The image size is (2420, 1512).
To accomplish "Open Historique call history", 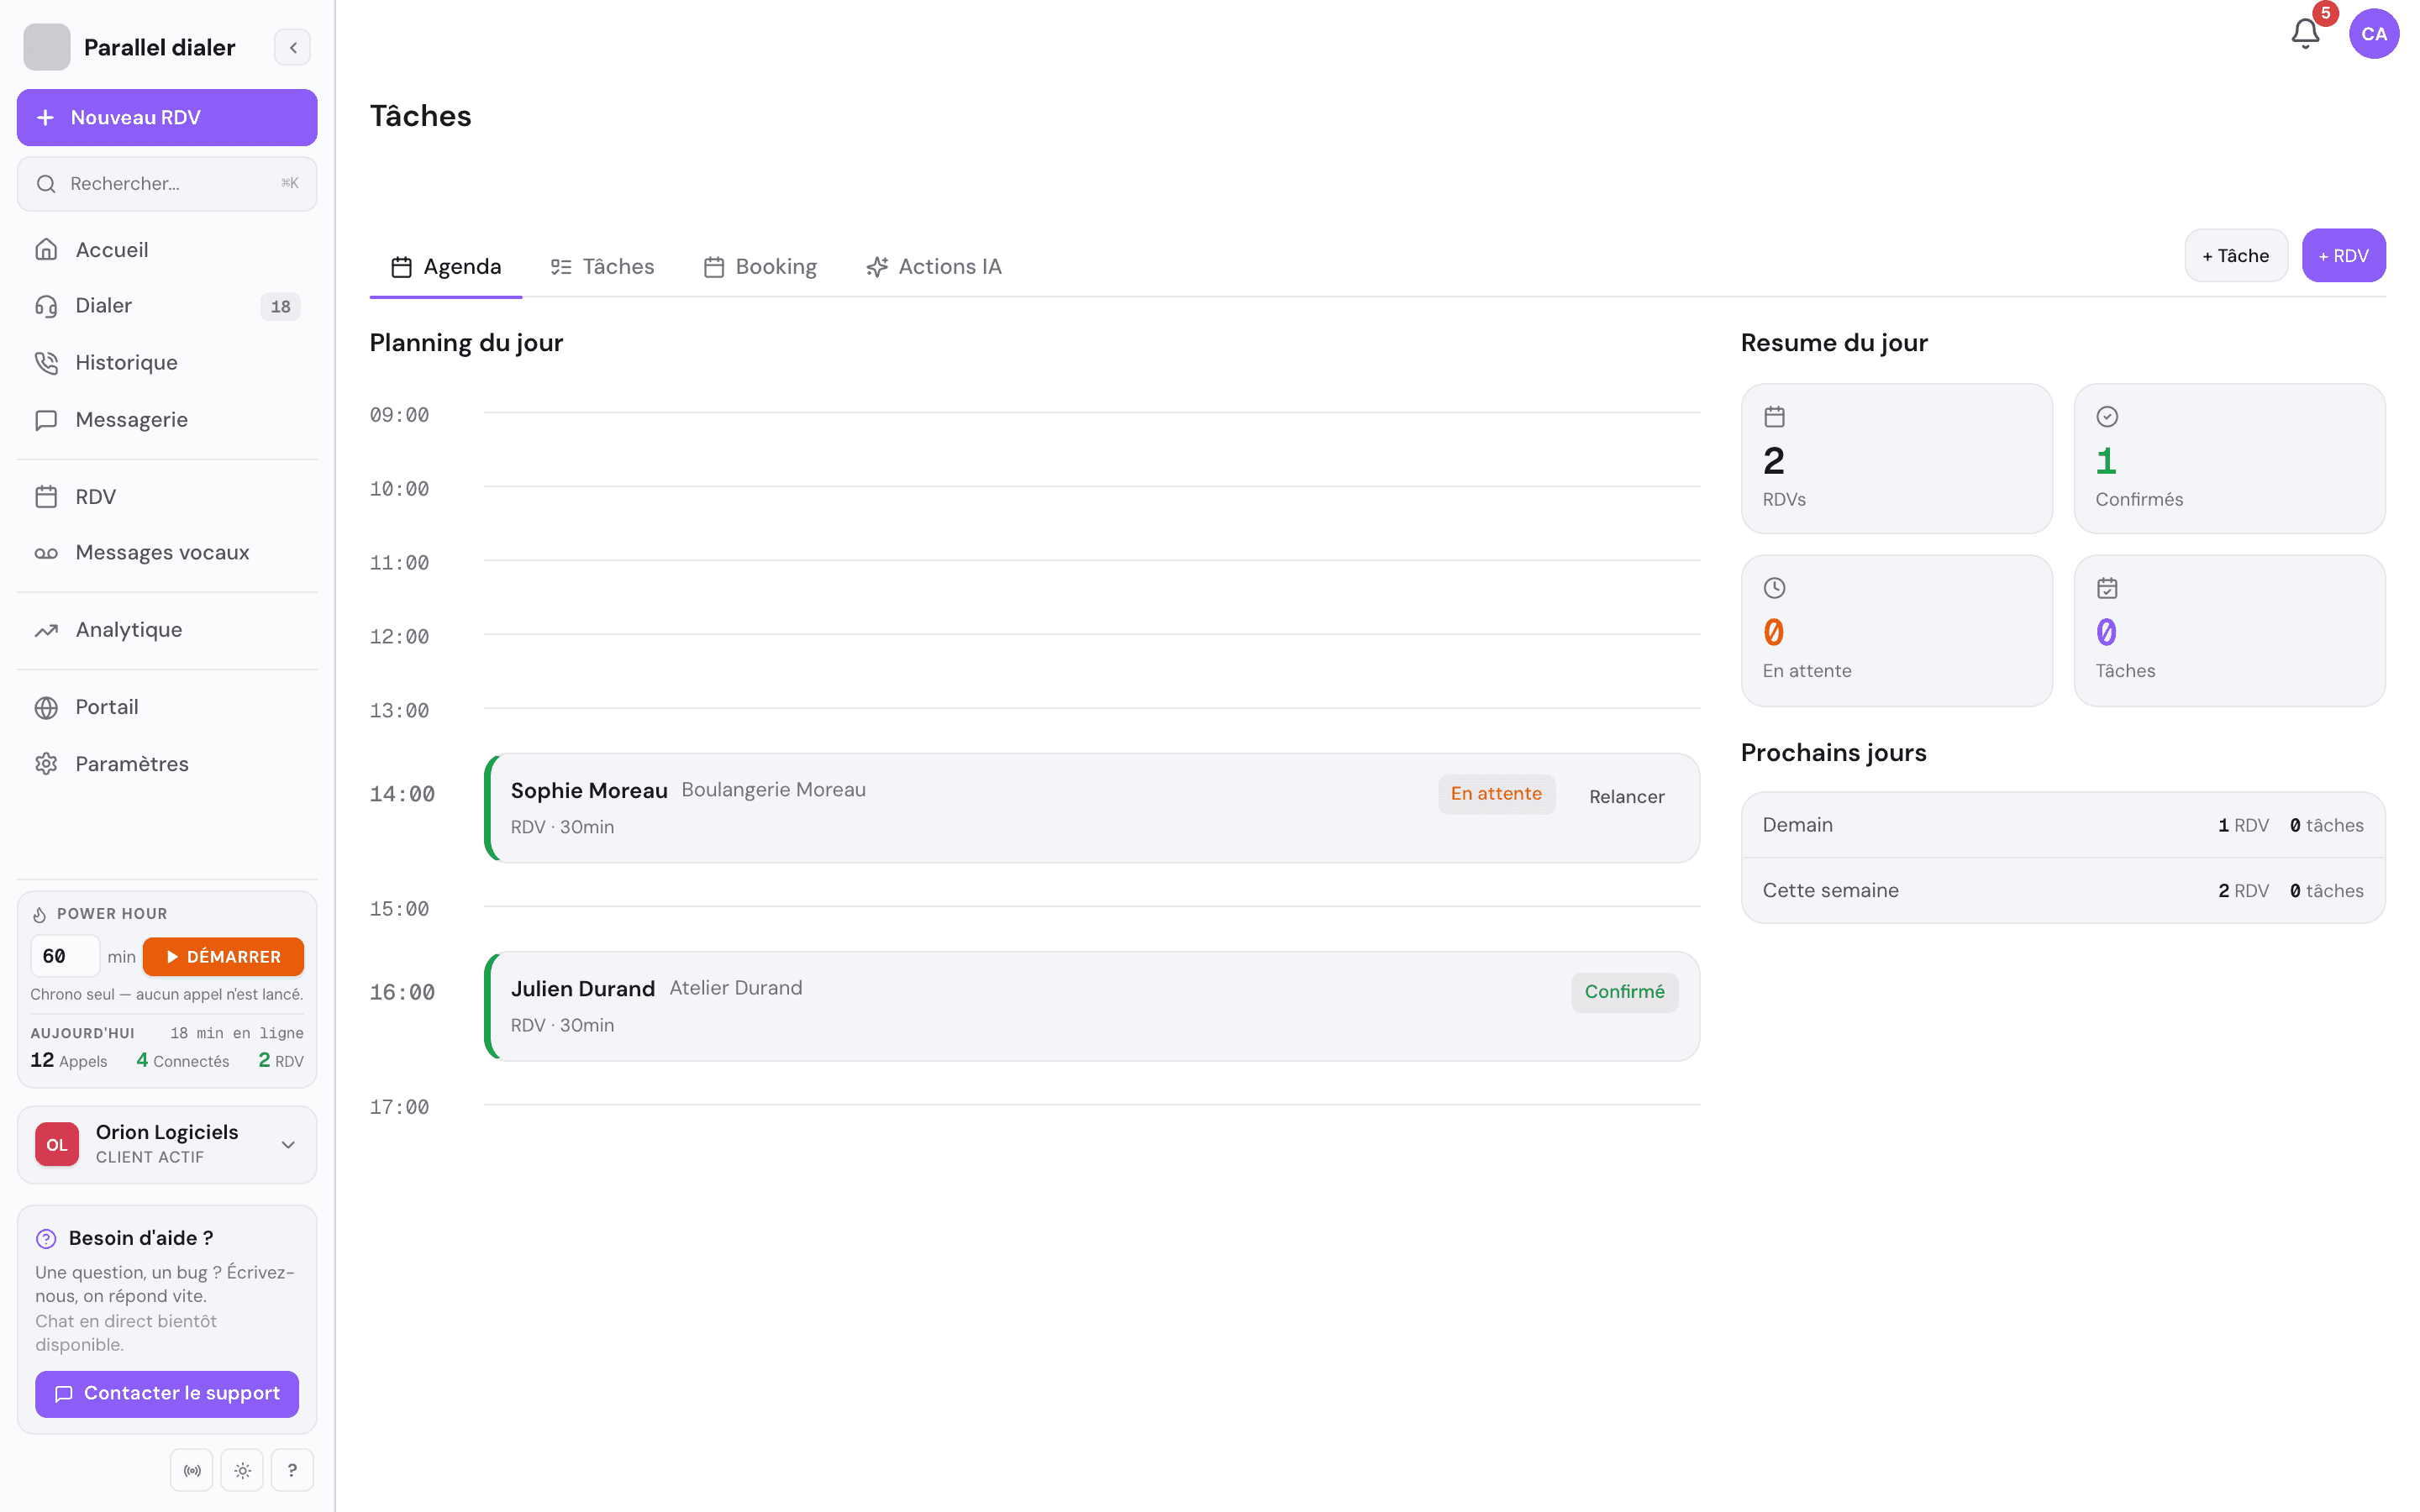I will (167, 363).
